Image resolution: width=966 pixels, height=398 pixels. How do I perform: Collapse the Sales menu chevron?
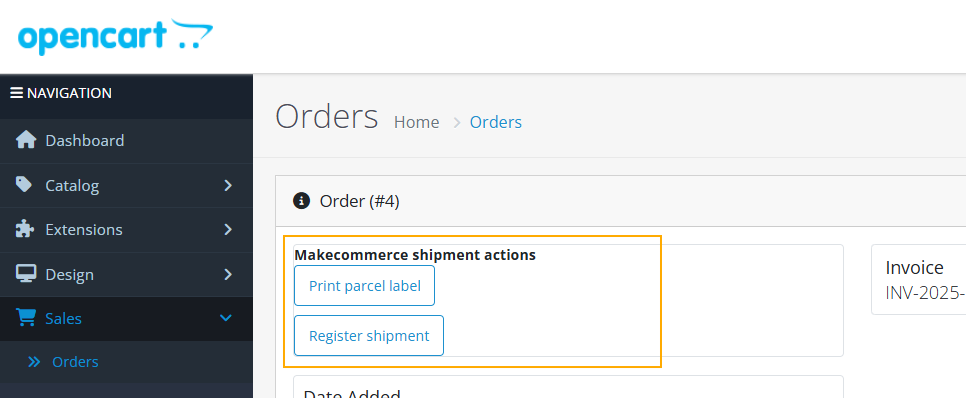[x=226, y=318]
